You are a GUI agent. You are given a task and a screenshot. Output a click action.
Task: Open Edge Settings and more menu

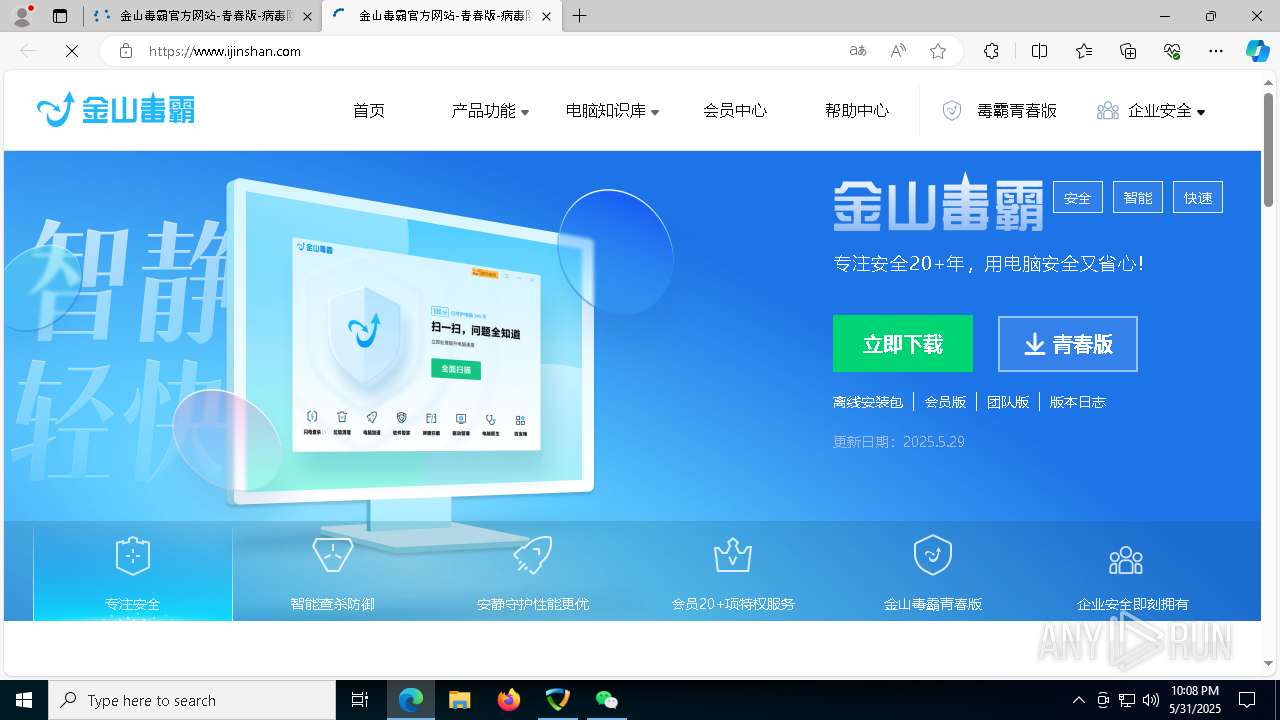[x=1216, y=51]
